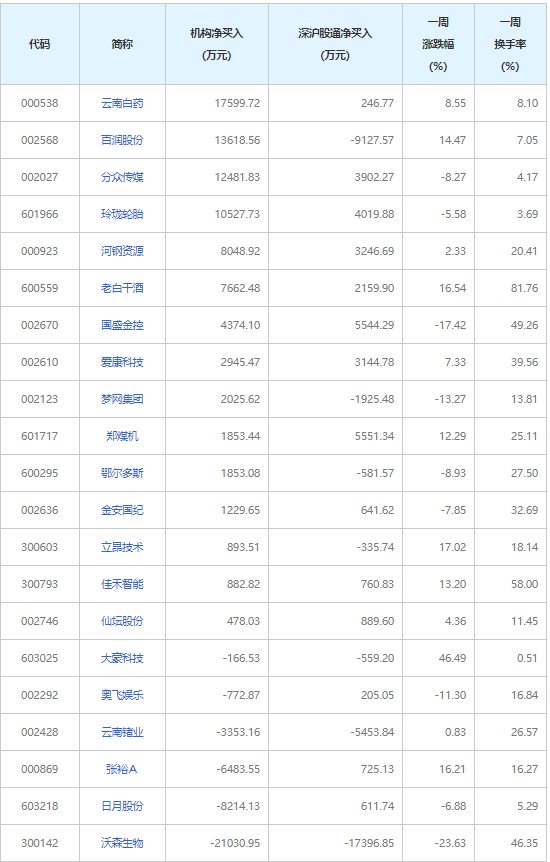The height and width of the screenshot is (862, 550).
Task: Select stock code cell 000538
Action: click(40, 103)
